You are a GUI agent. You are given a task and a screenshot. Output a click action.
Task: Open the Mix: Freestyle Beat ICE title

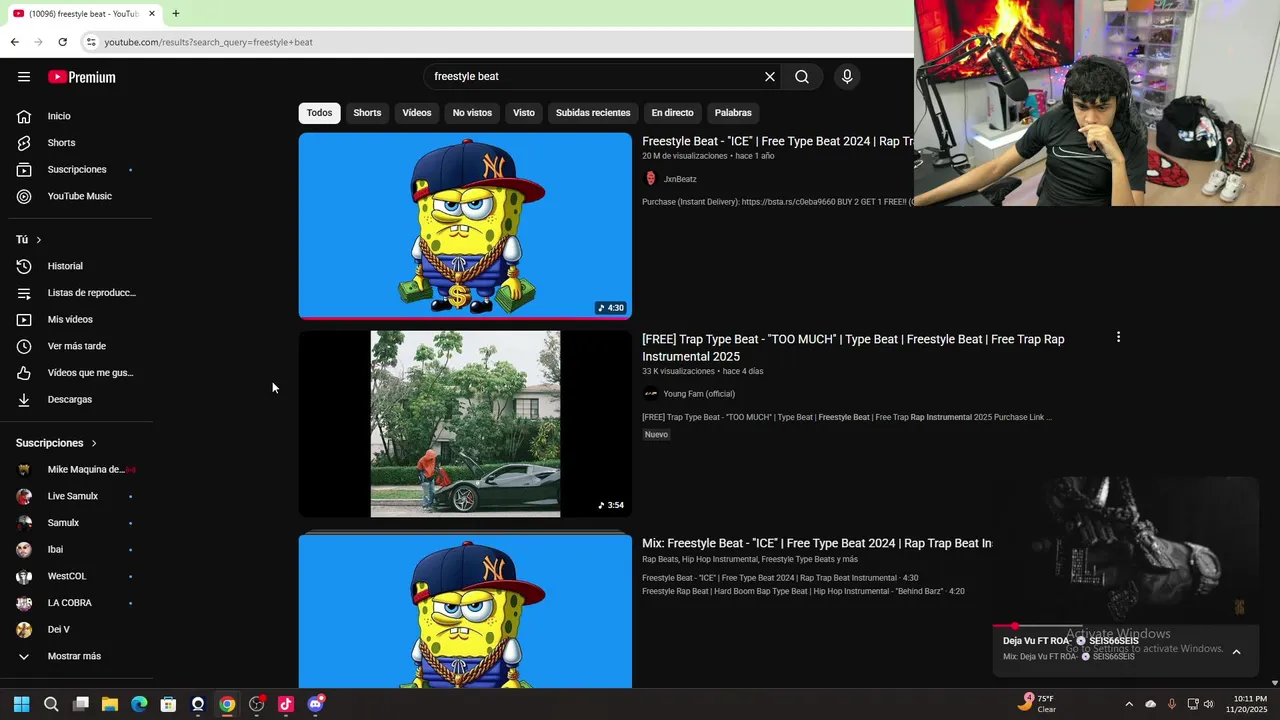click(817, 543)
